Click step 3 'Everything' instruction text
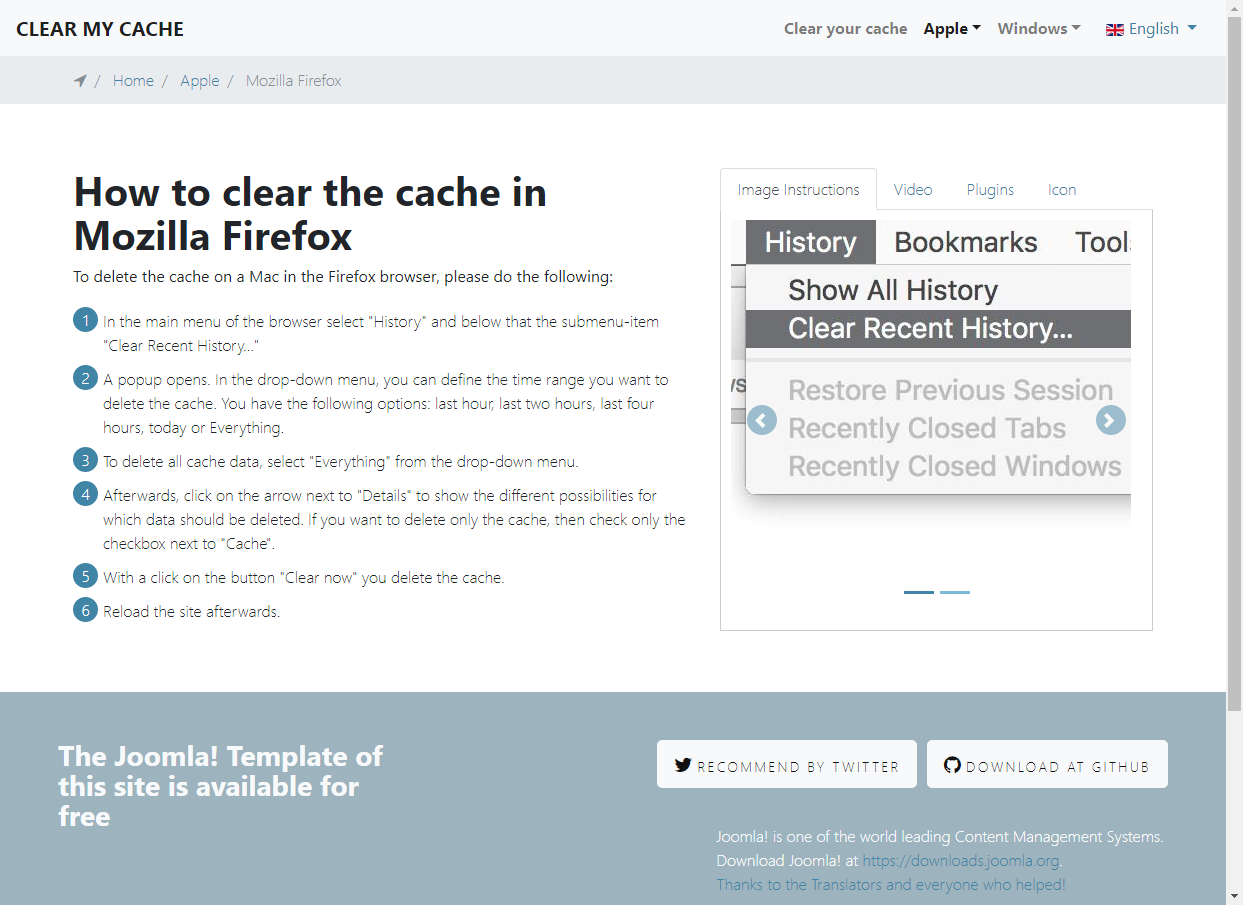This screenshot has height=905, width=1243. (x=341, y=462)
